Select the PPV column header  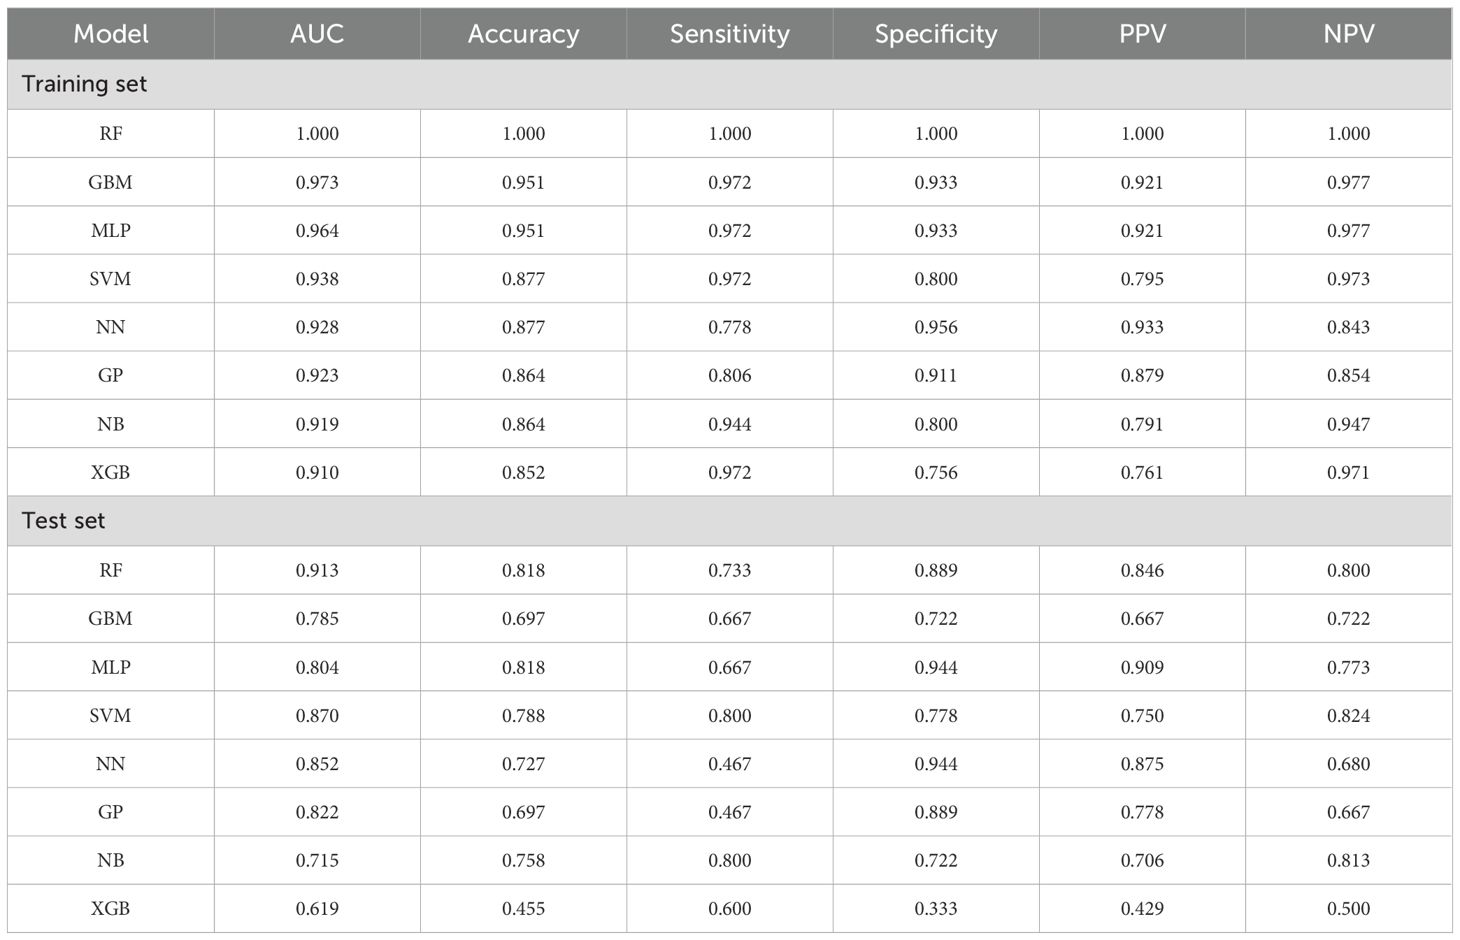tap(1142, 34)
